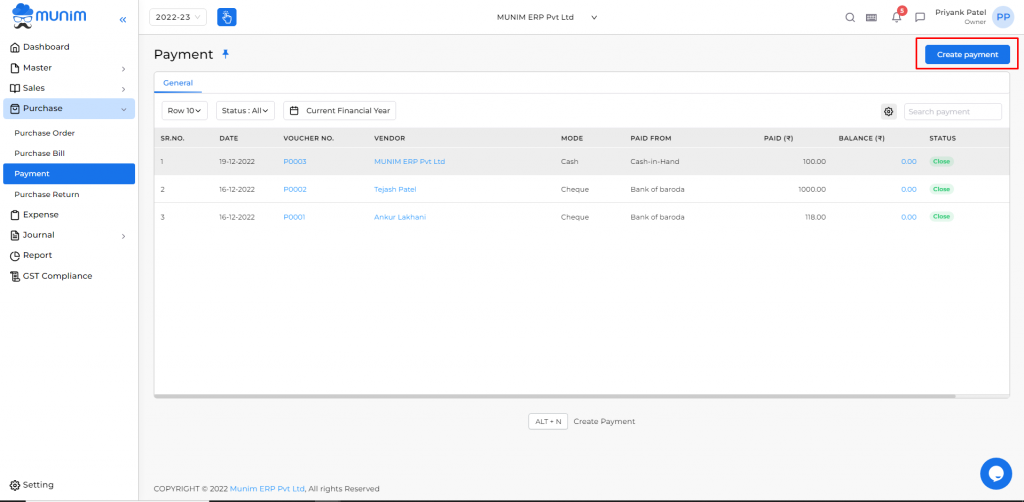Open the 2022-23 financial year dropdown

(x=178, y=17)
